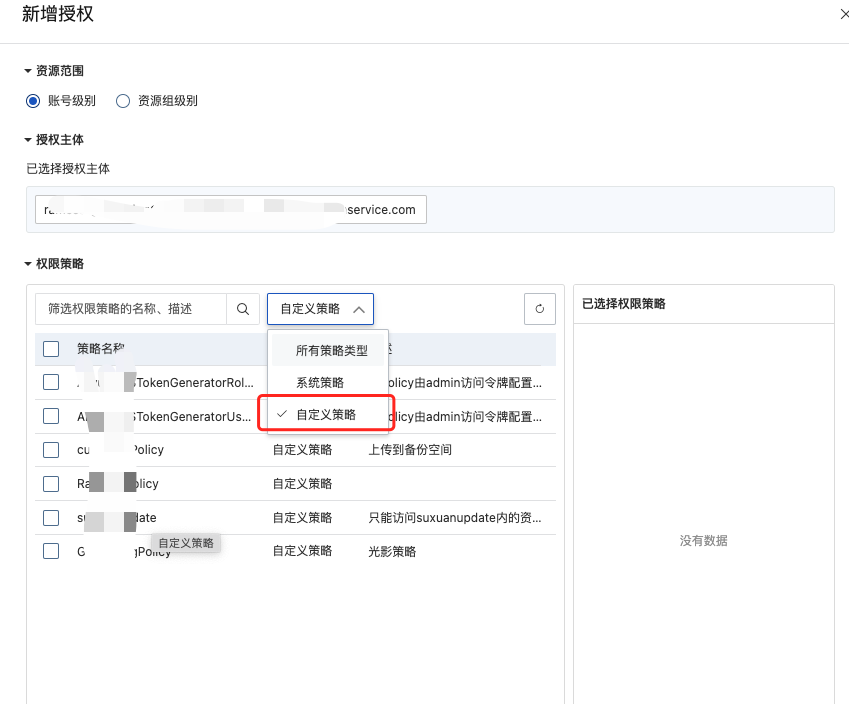Click the 策略名称 column header
The width and height of the screenshot is (849, 704).
[100, 349]
